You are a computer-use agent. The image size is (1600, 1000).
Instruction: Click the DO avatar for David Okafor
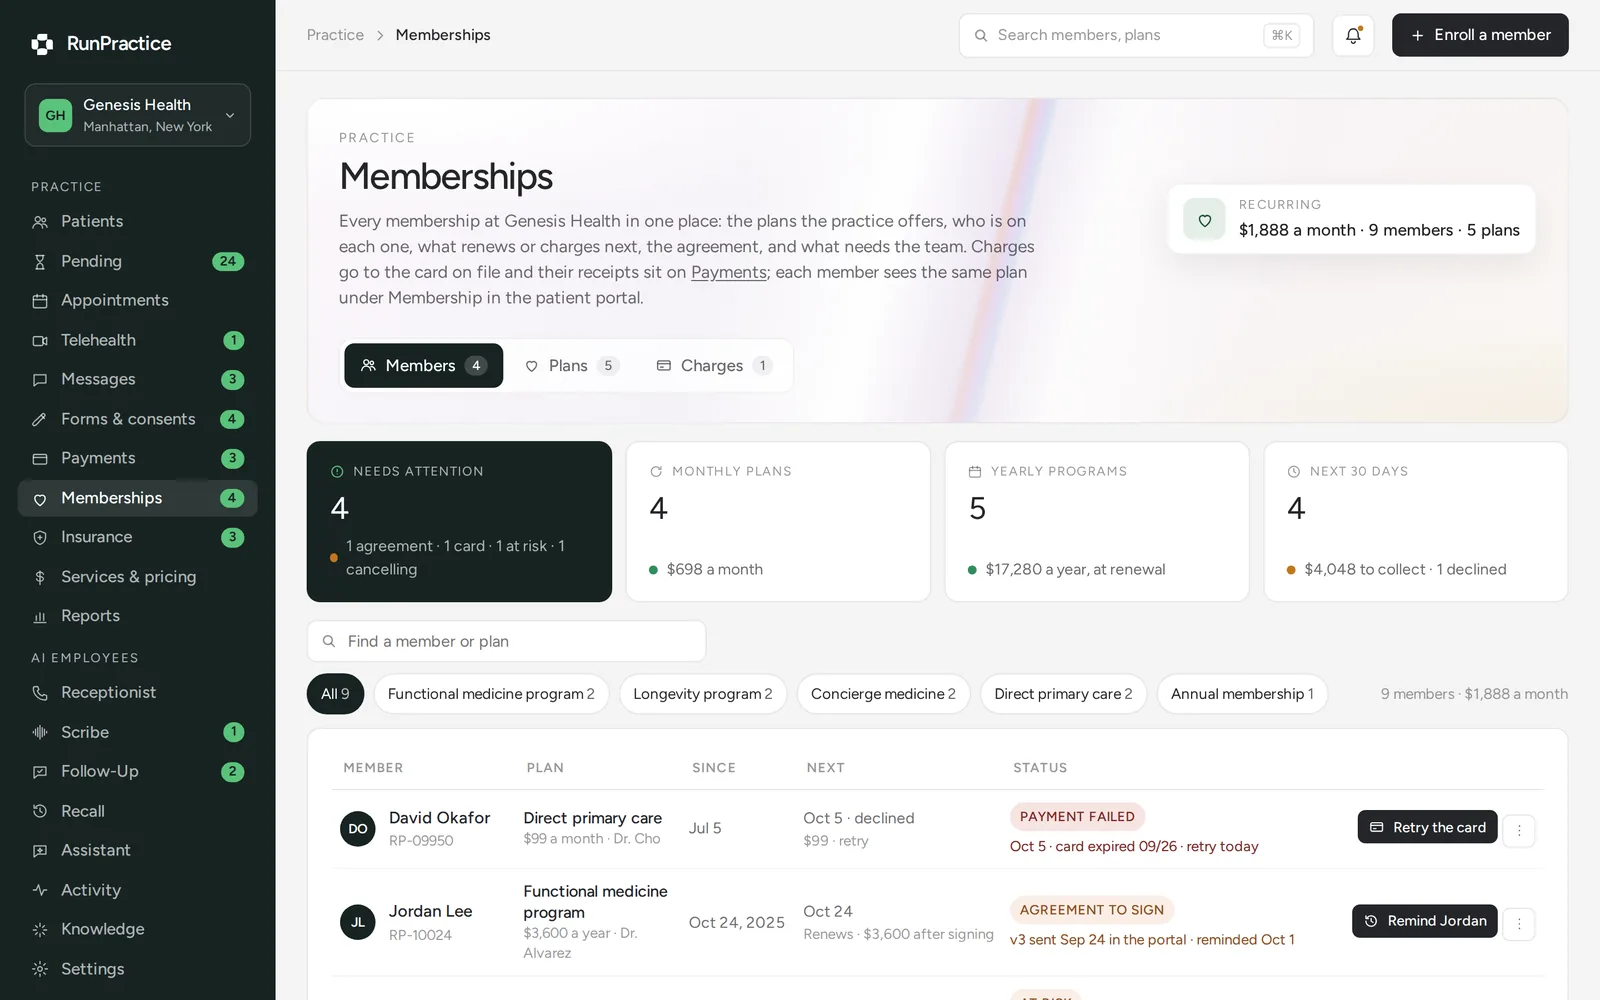[x=358, y=829]
